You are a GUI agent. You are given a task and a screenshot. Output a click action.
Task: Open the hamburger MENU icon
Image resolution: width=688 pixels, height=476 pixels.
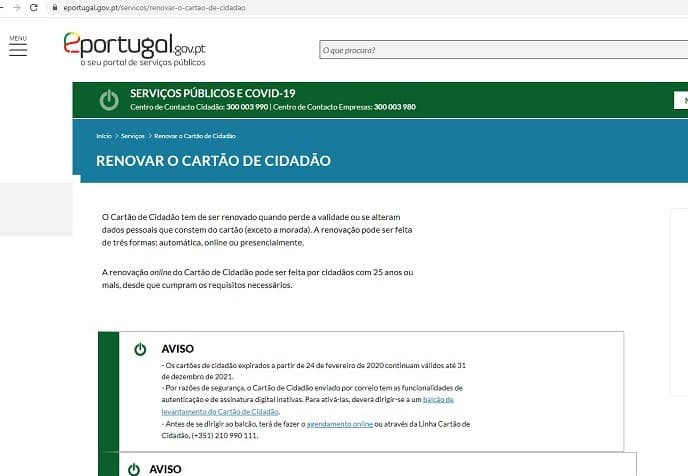[x=18, y=46]
